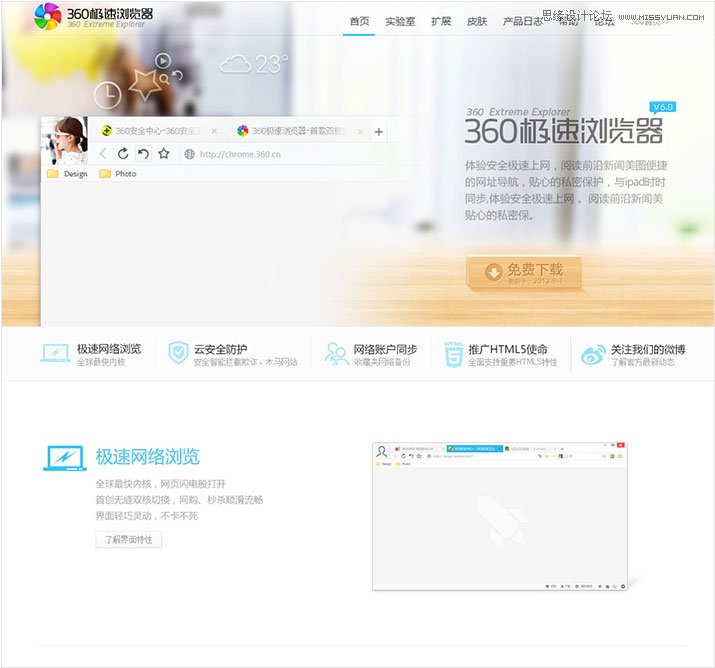This screenshot has height=668, width=715.
Task: Click the star outline icon in banner
Action: tap(144, 84)
